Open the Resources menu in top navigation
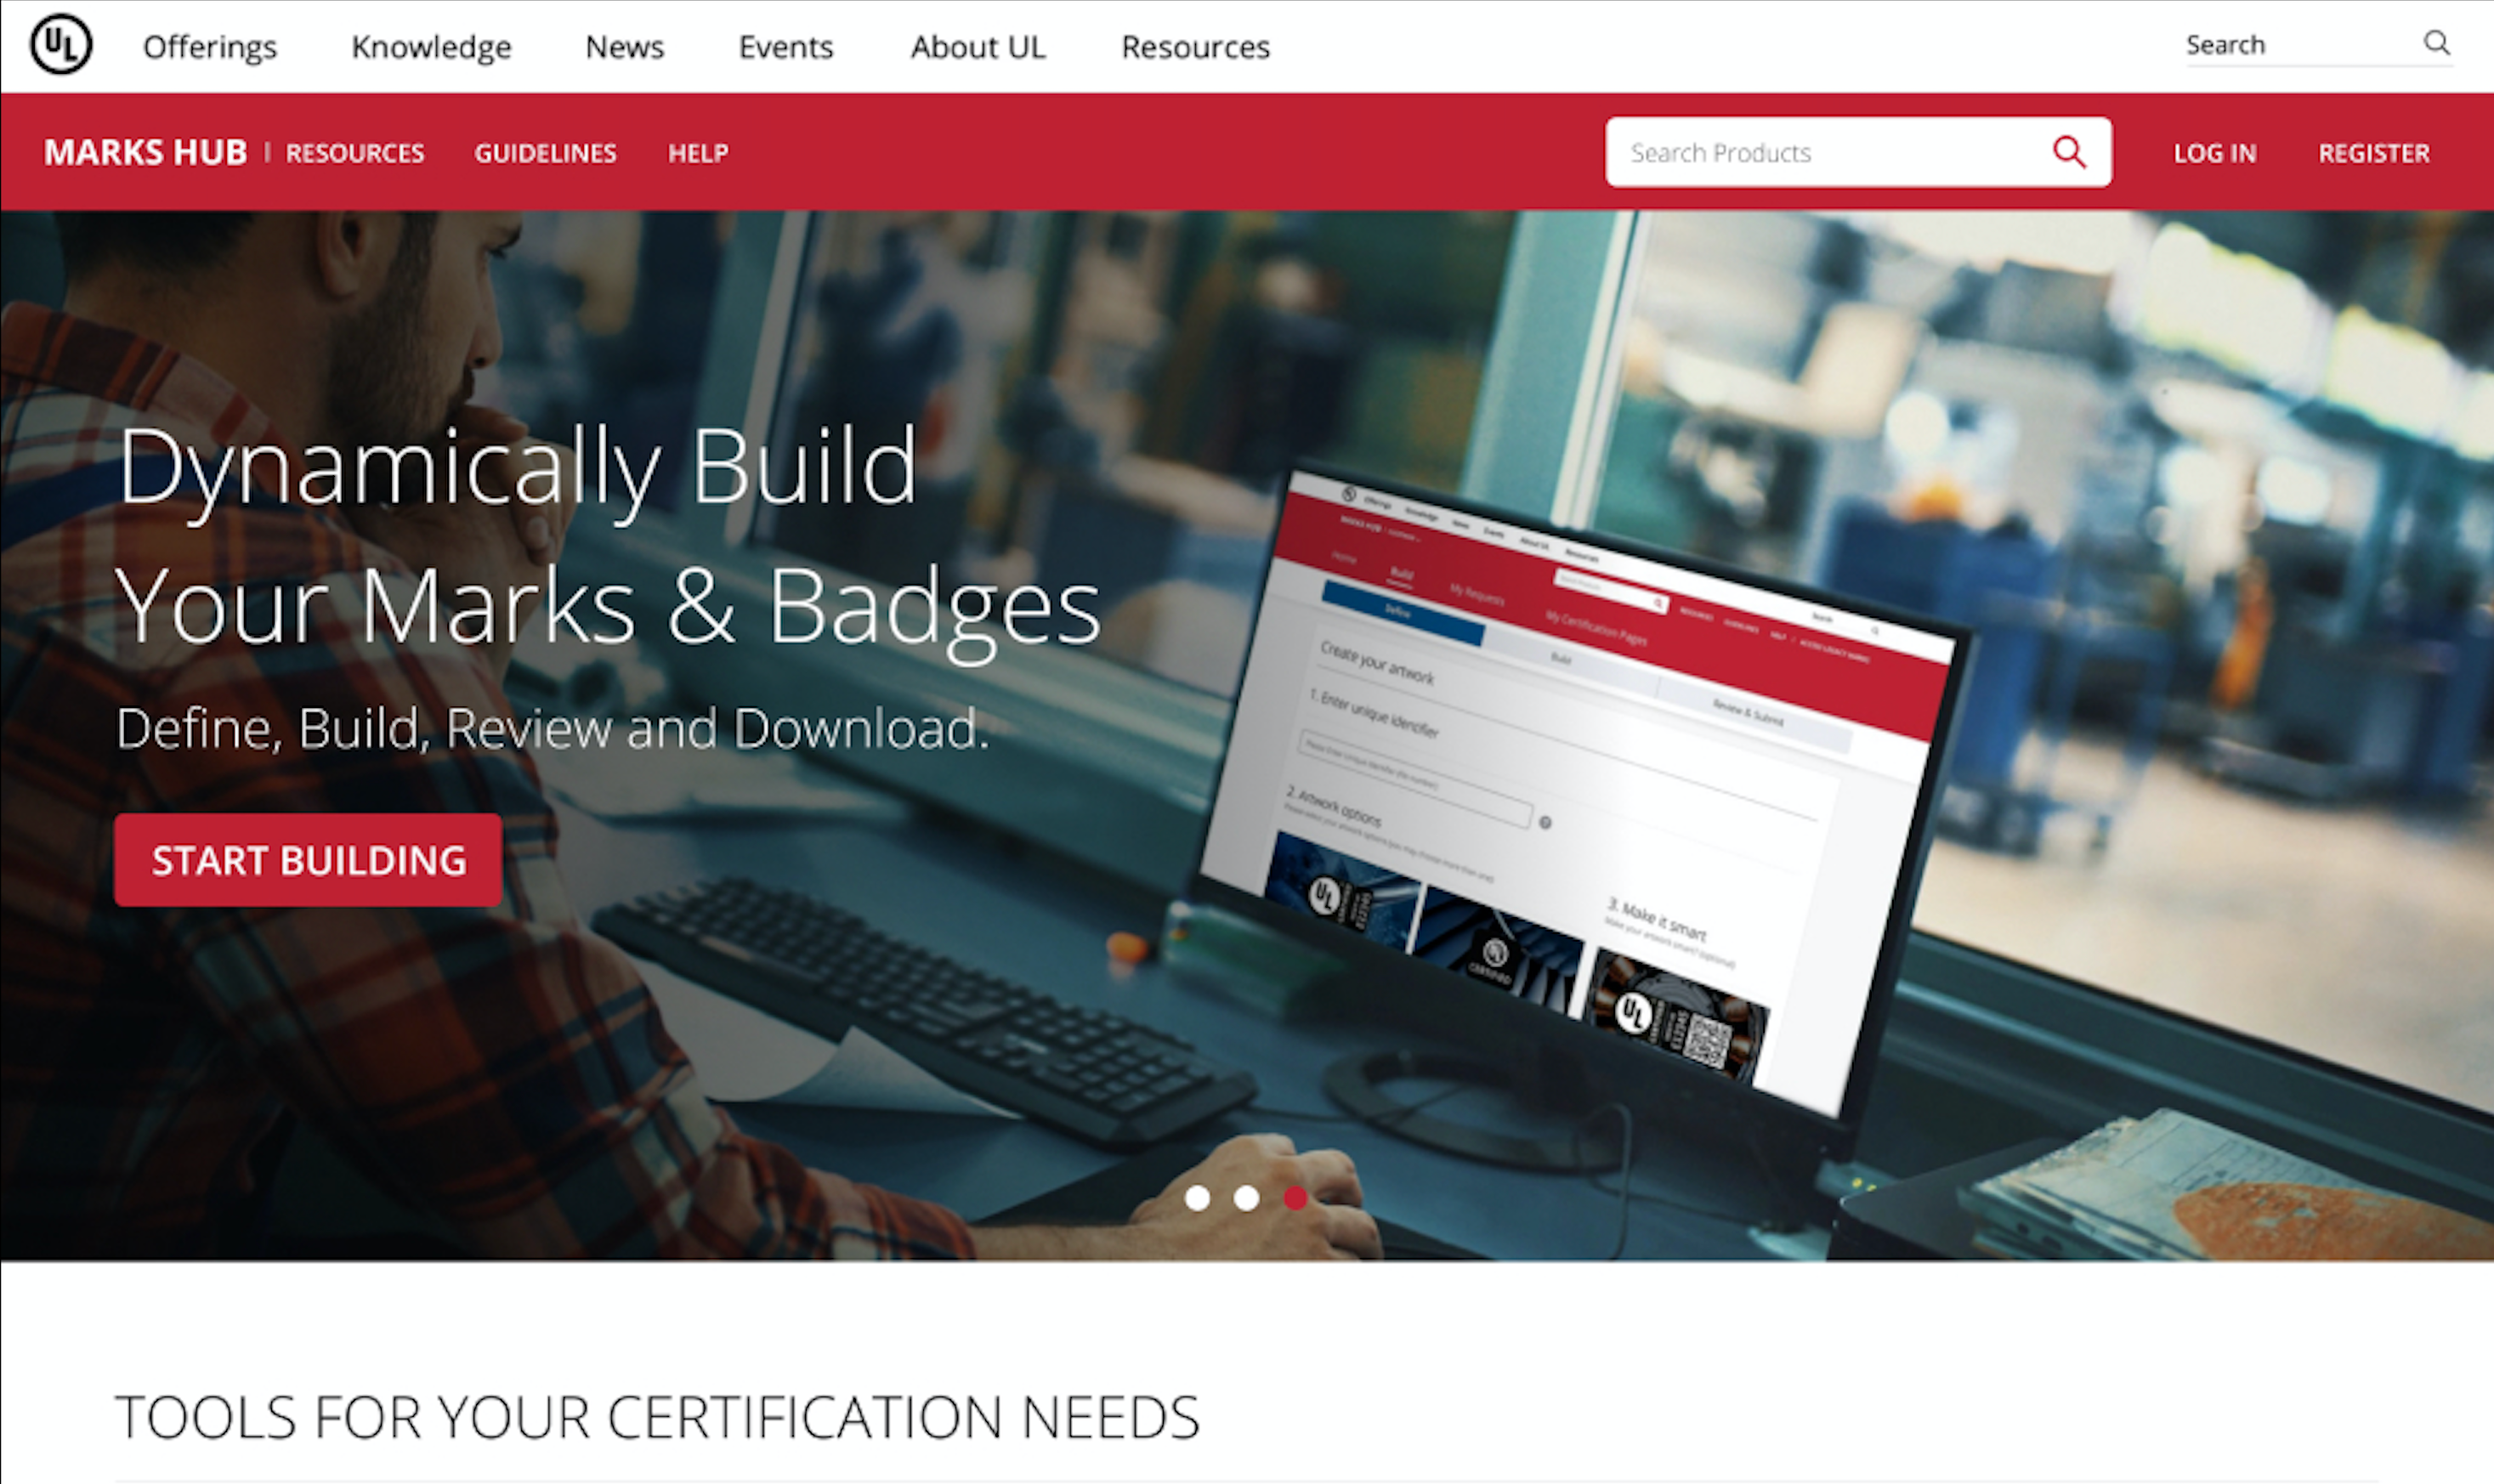The image size is (2494, 1484). (1195, 47)
